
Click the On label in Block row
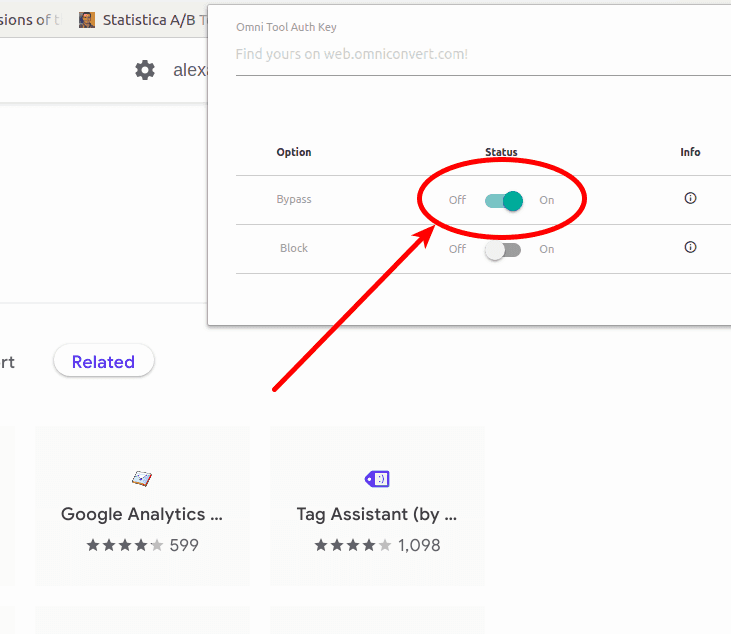tap(546, 249)
